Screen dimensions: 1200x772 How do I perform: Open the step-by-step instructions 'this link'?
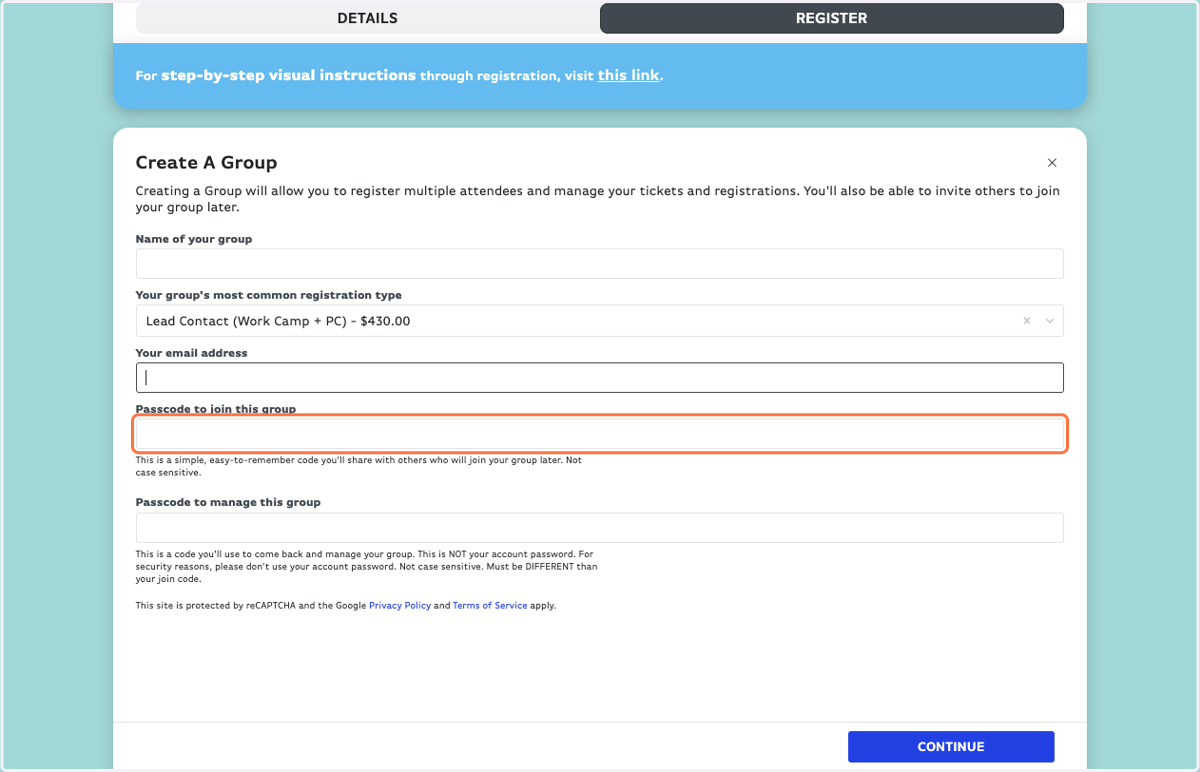(x=629, y=75)
